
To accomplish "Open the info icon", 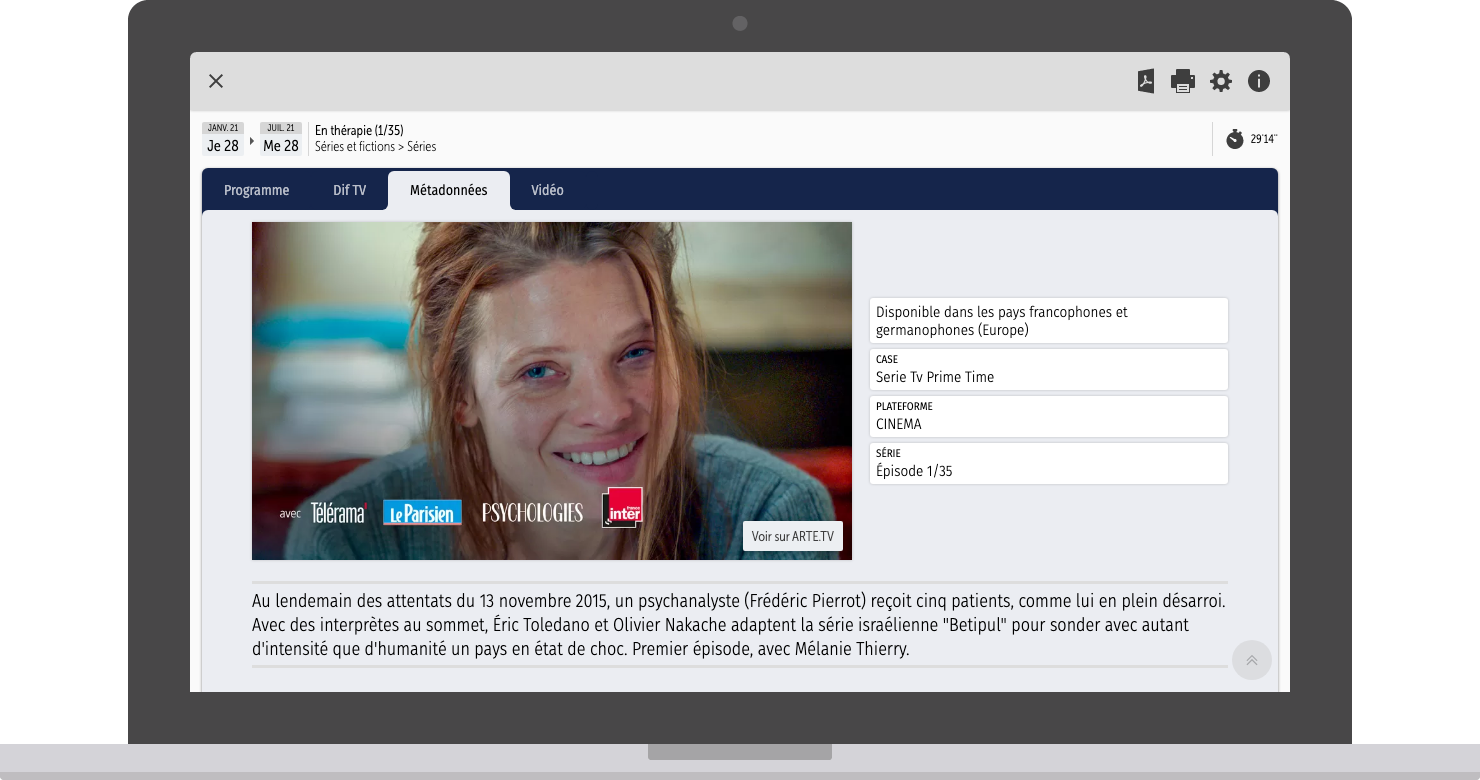I will (x=1259, y=81).
